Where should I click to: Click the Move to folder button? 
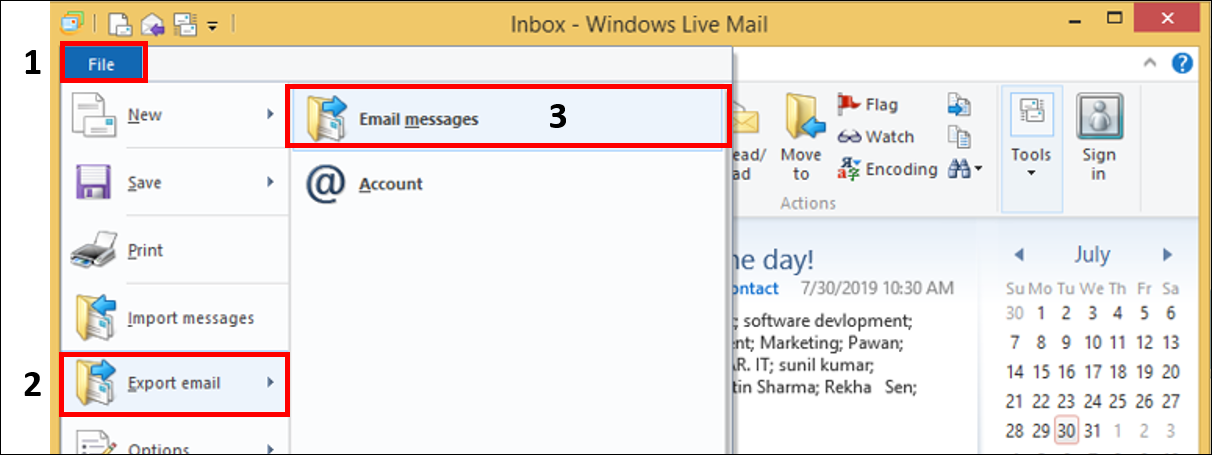[801, 136]
